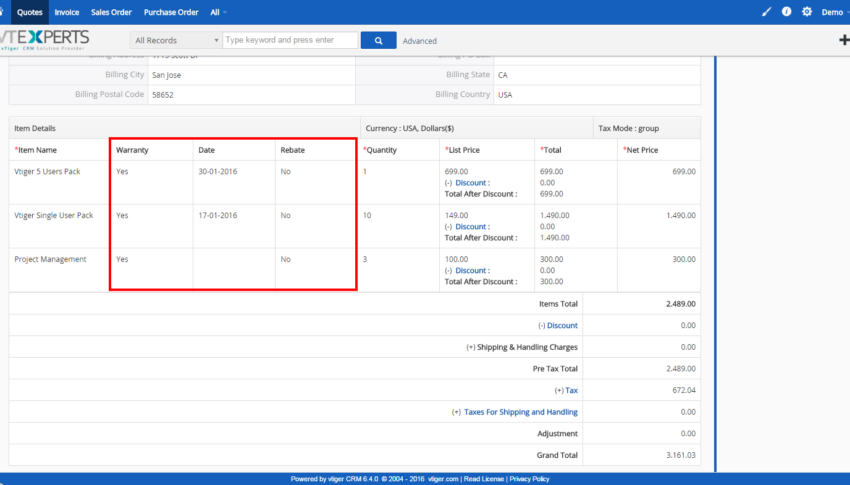Image resolution: width=850 pixels, height=485 pixels.
Task: Open the Invoice module tab
Action: tap(67, 12)
